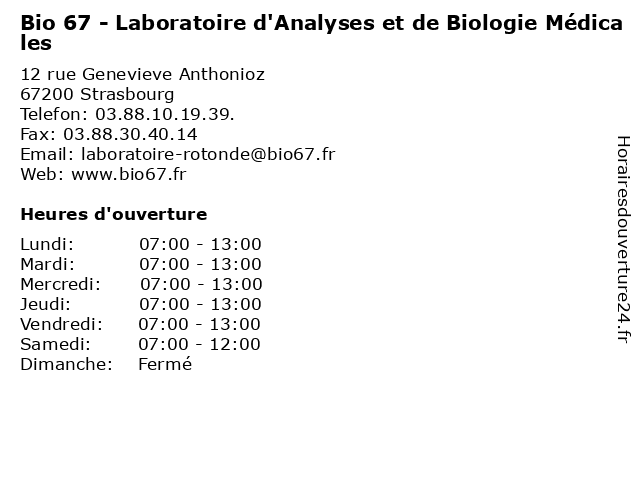Screen dimensions: 640x480
Task: Click the Mercredi day label
Action: coord(60,284)
